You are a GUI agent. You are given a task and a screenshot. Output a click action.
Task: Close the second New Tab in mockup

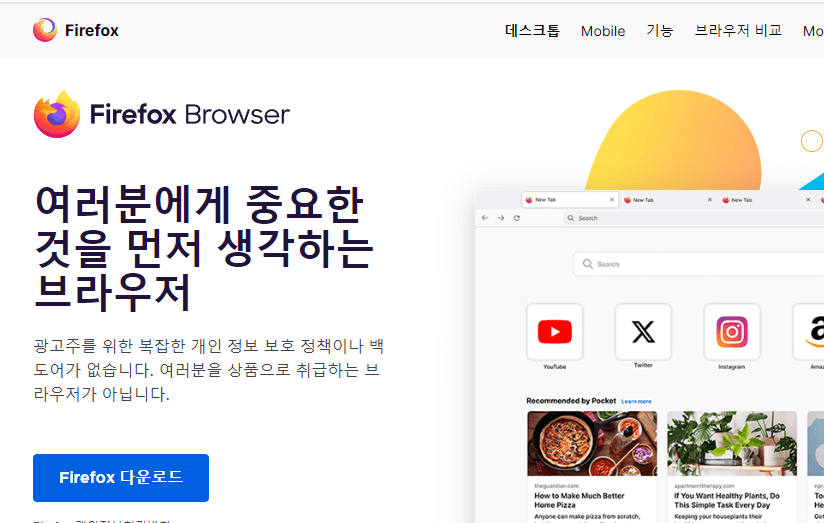pos(710,200)
